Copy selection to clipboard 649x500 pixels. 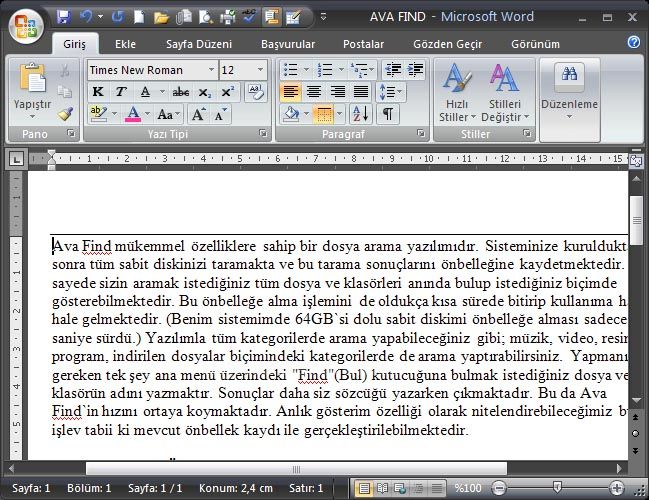(65, 91)
